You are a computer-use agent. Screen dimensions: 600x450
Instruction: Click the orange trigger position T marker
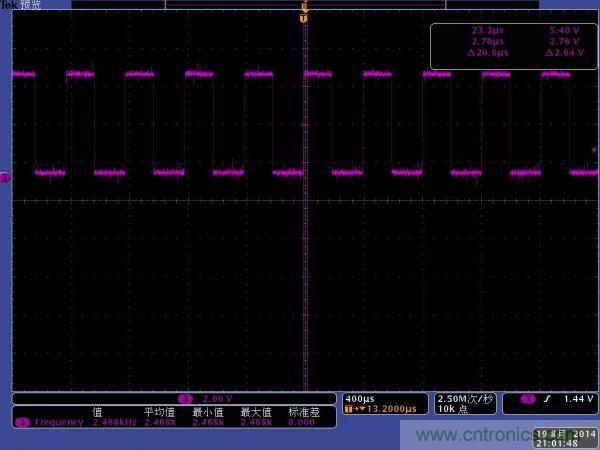pyautogui.click(x=303, y=17)
